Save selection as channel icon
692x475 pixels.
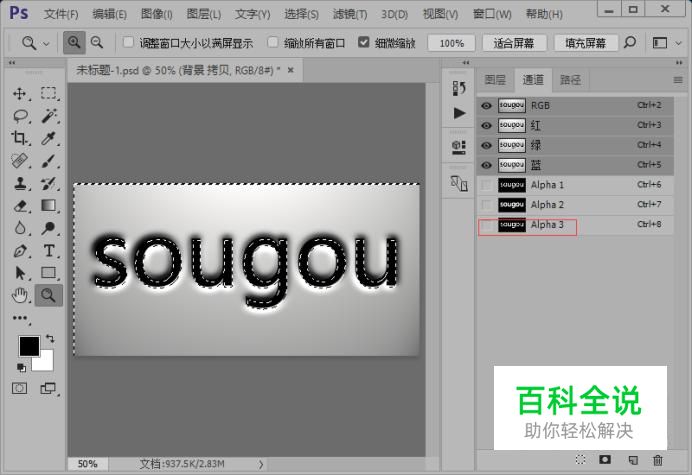[x=605, y=460]
